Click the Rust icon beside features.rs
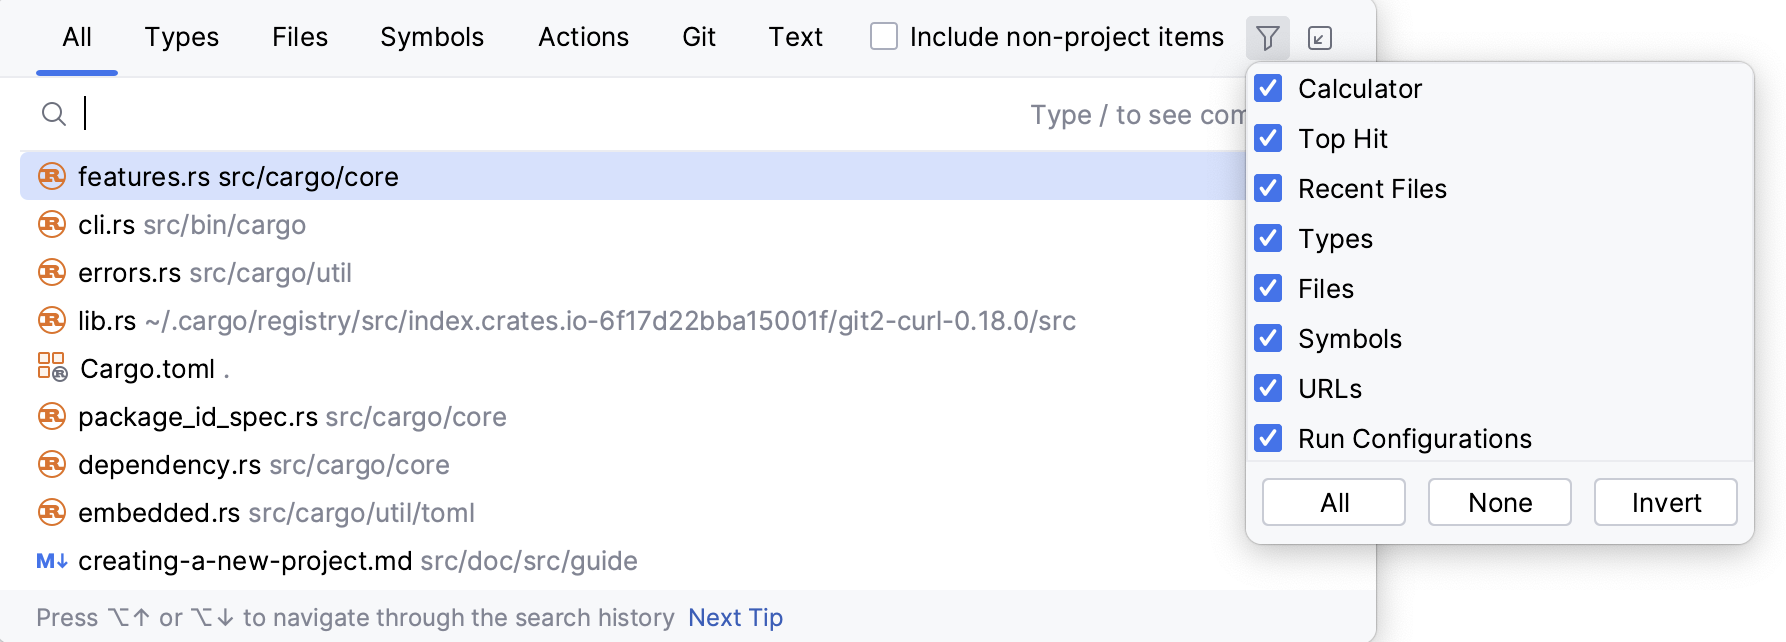The image size is (1786, 642). coord(52,176)
